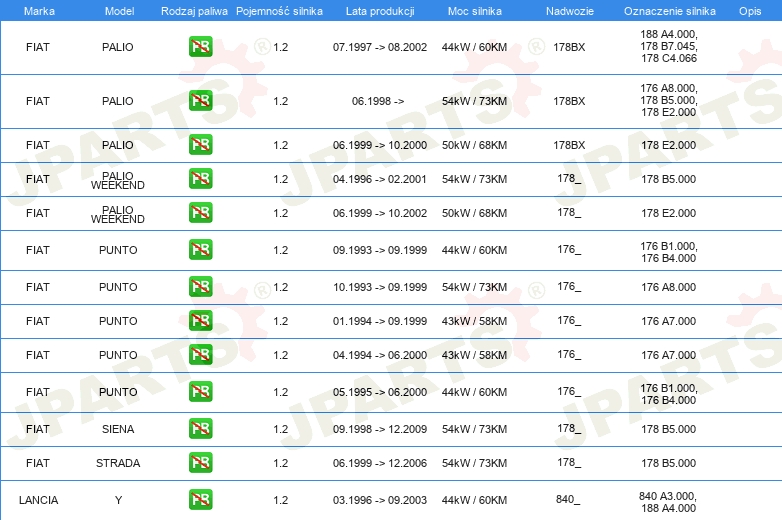782x520 pixels.
Task: Select fuel icon in Palio Weekend 06.1999 row
Action: point(200,212)
